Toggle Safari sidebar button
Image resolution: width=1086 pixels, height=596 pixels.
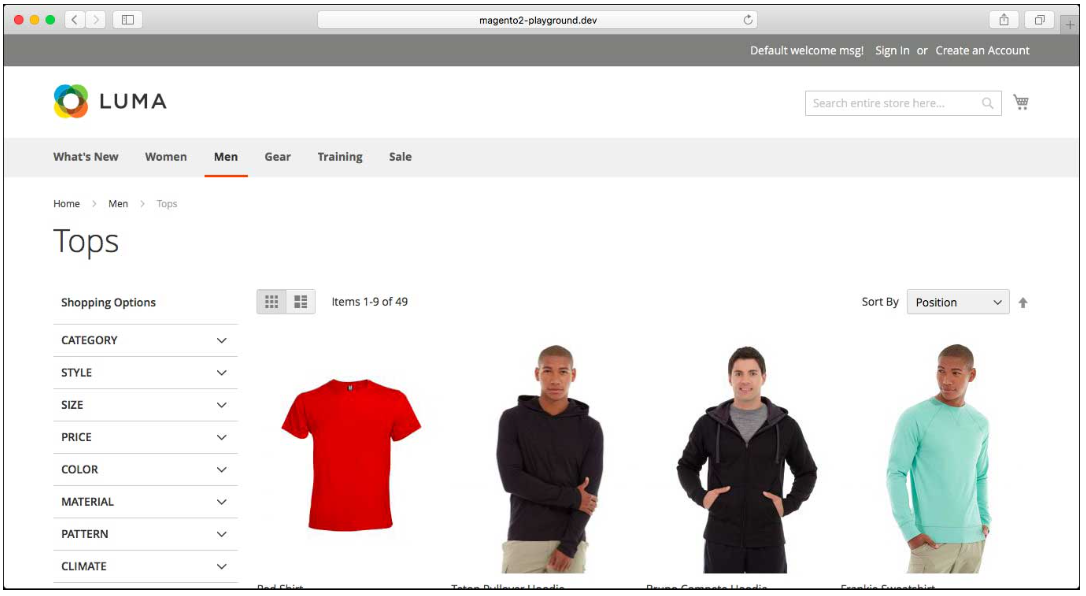pos(128,20)
